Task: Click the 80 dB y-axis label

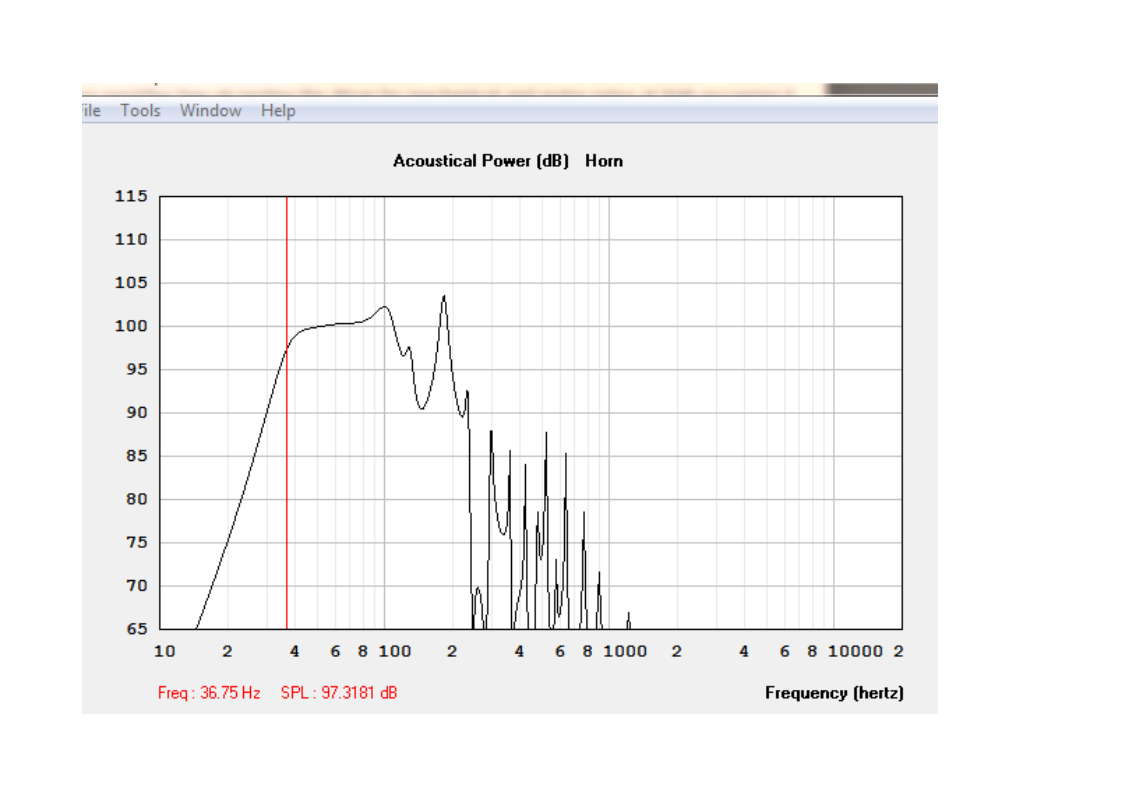Action: tap(137, 500)
